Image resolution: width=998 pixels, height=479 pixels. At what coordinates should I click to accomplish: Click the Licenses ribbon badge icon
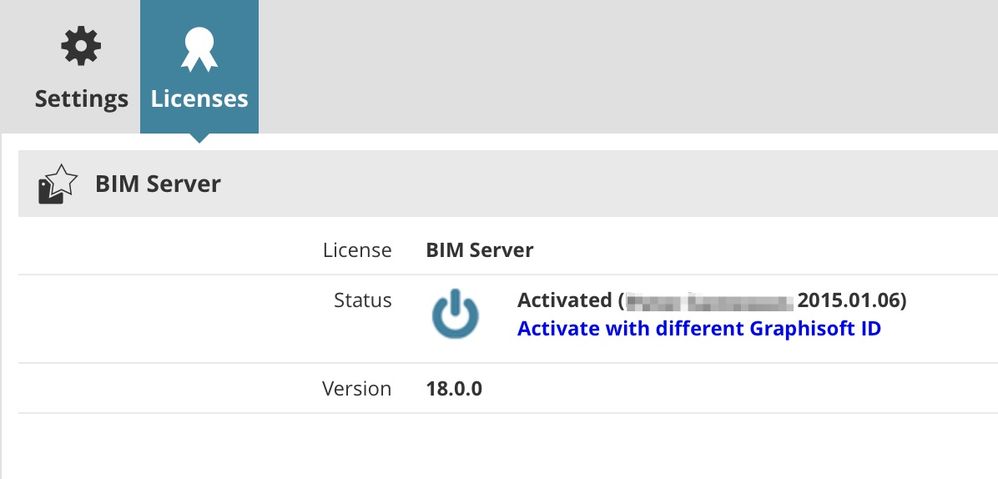click(199, 48)
